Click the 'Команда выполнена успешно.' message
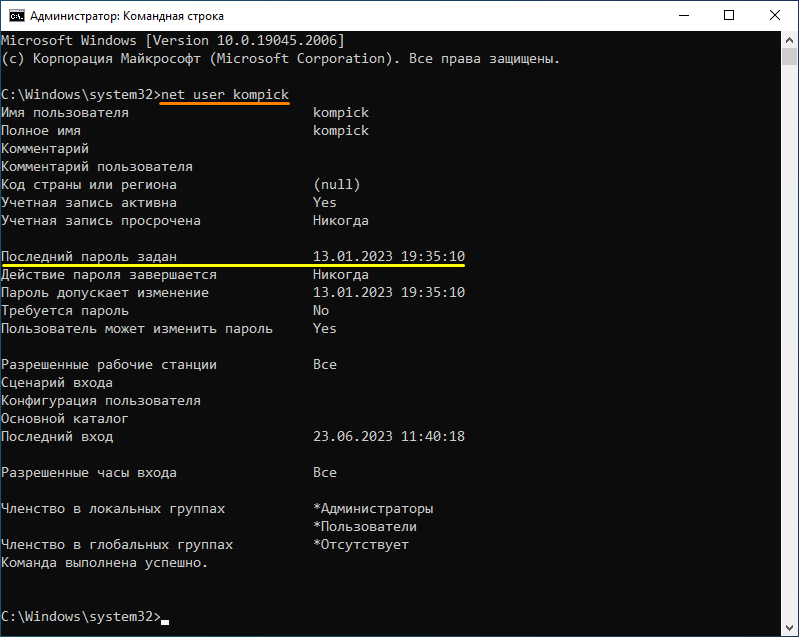Viewport: 799px width, 637px height. (104, 563)
